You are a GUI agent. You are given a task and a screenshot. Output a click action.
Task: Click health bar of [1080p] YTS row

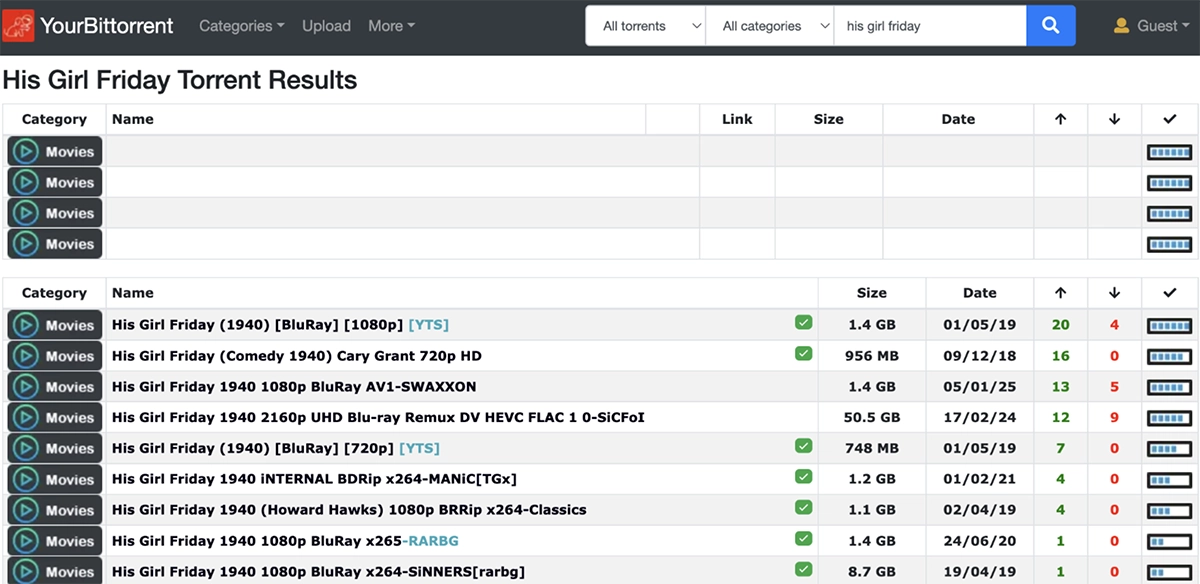coord(1170,325)
